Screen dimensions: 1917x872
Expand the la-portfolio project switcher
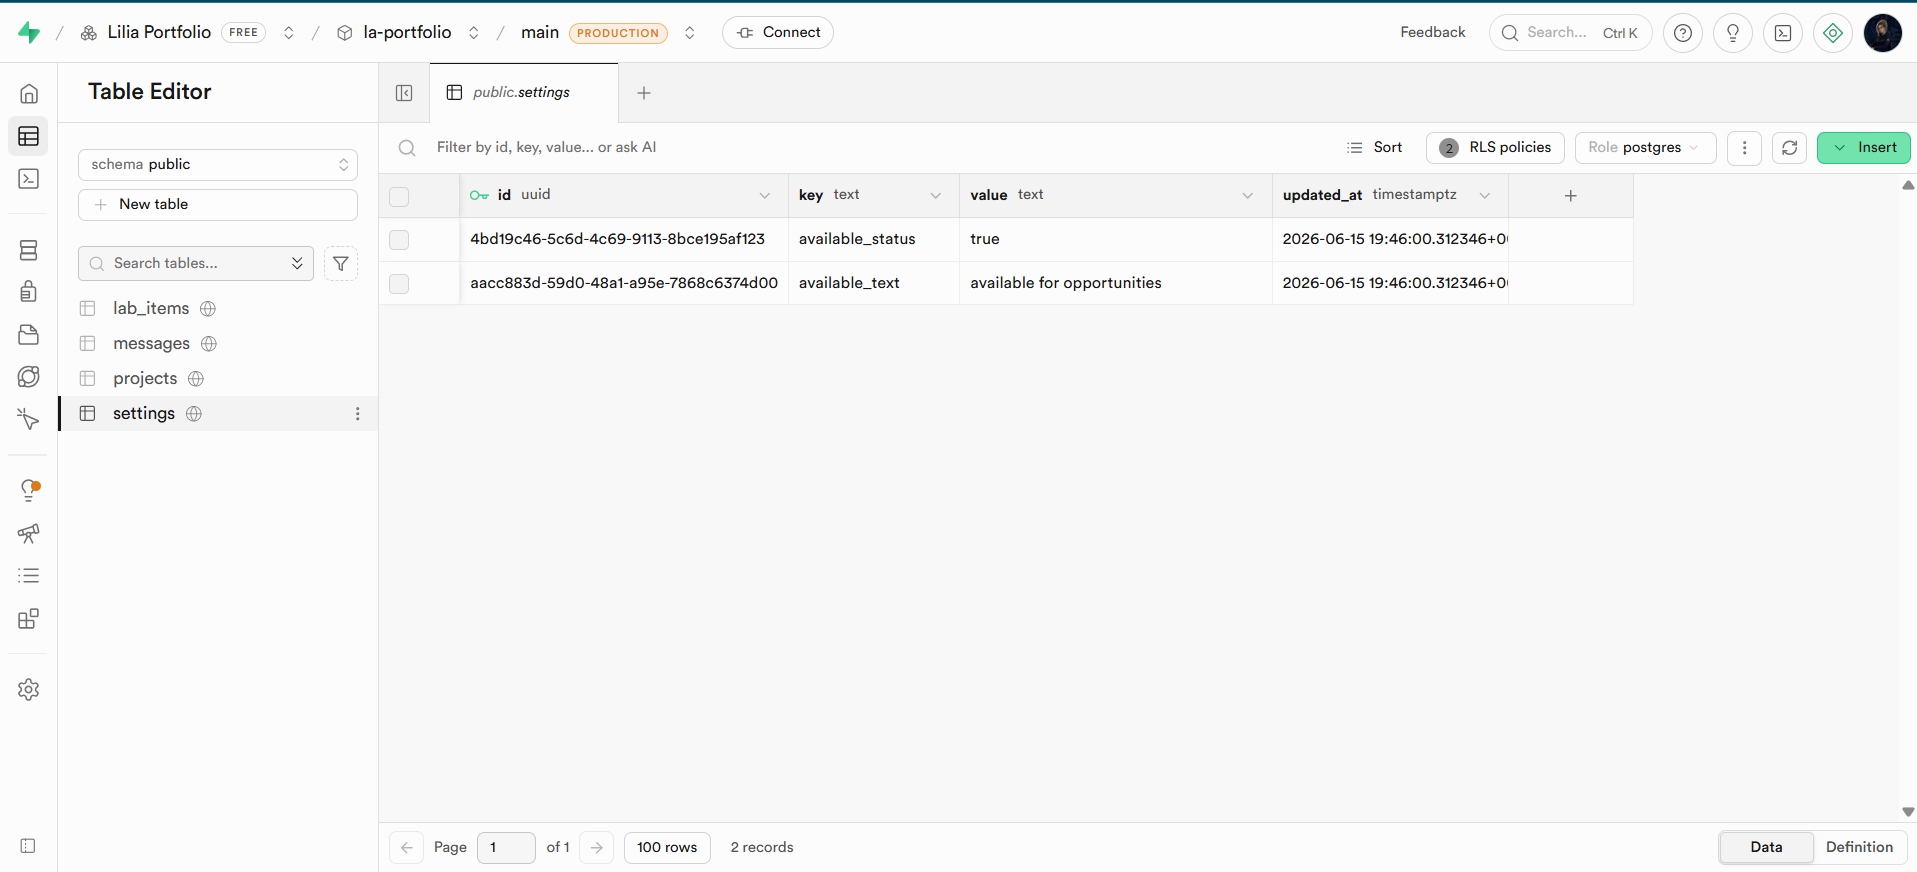point(474,33)
